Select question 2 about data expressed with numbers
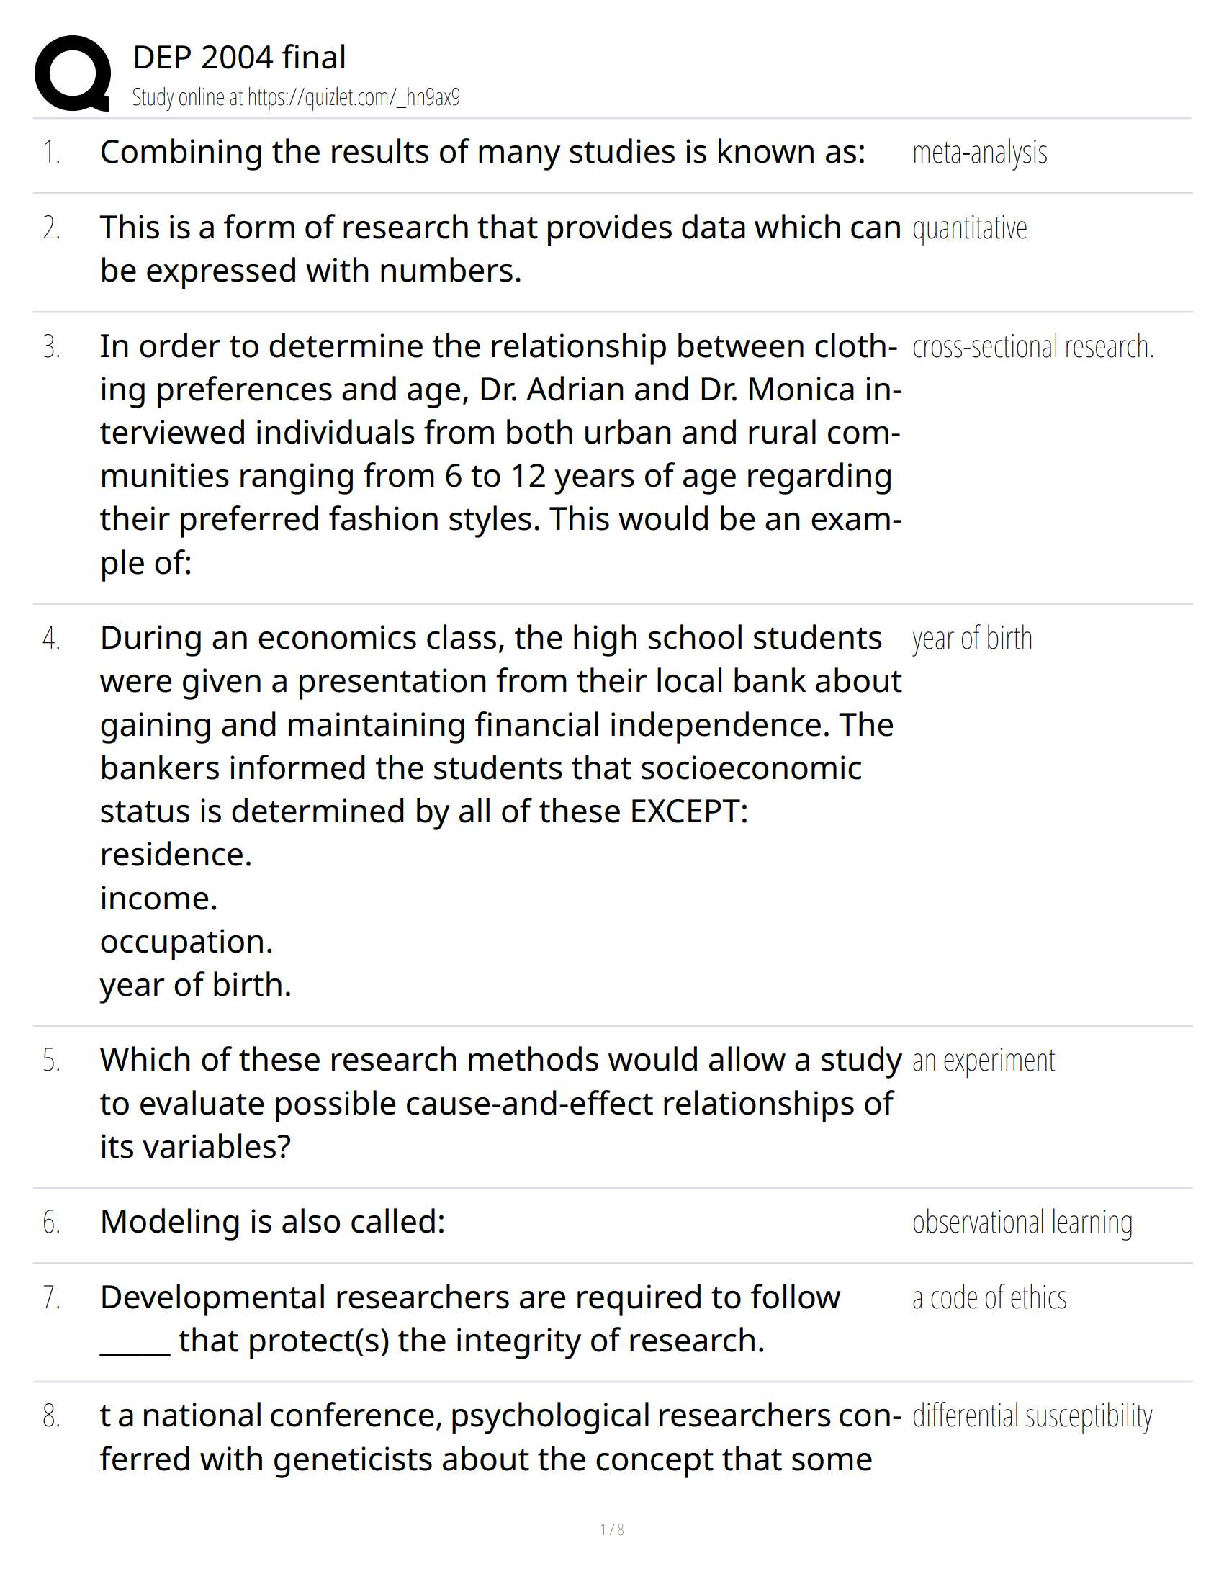The height and width of the screenshot is (1584, 1224). click(500, 249)
